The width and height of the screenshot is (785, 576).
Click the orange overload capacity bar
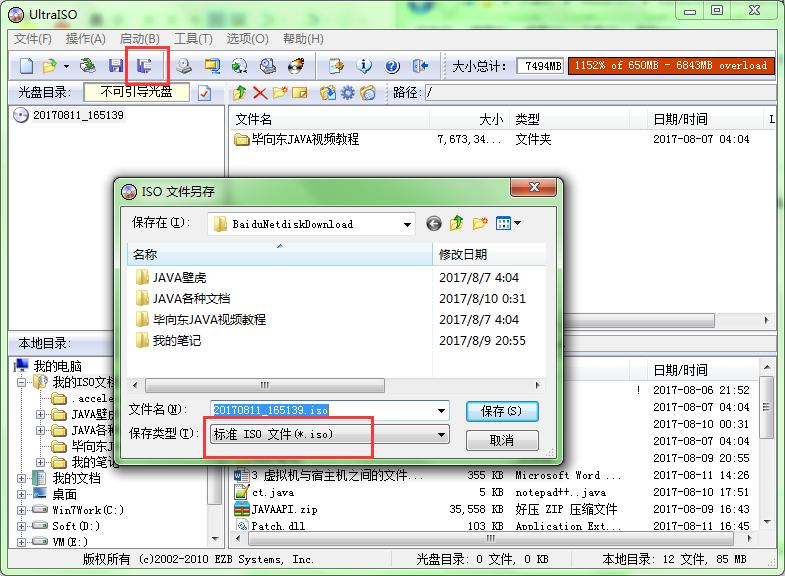point(671,66)
